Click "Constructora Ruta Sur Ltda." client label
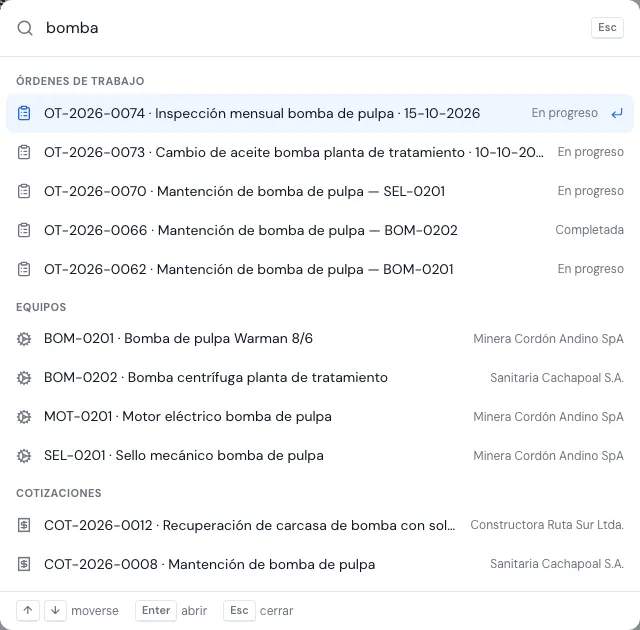 (547, 525)
